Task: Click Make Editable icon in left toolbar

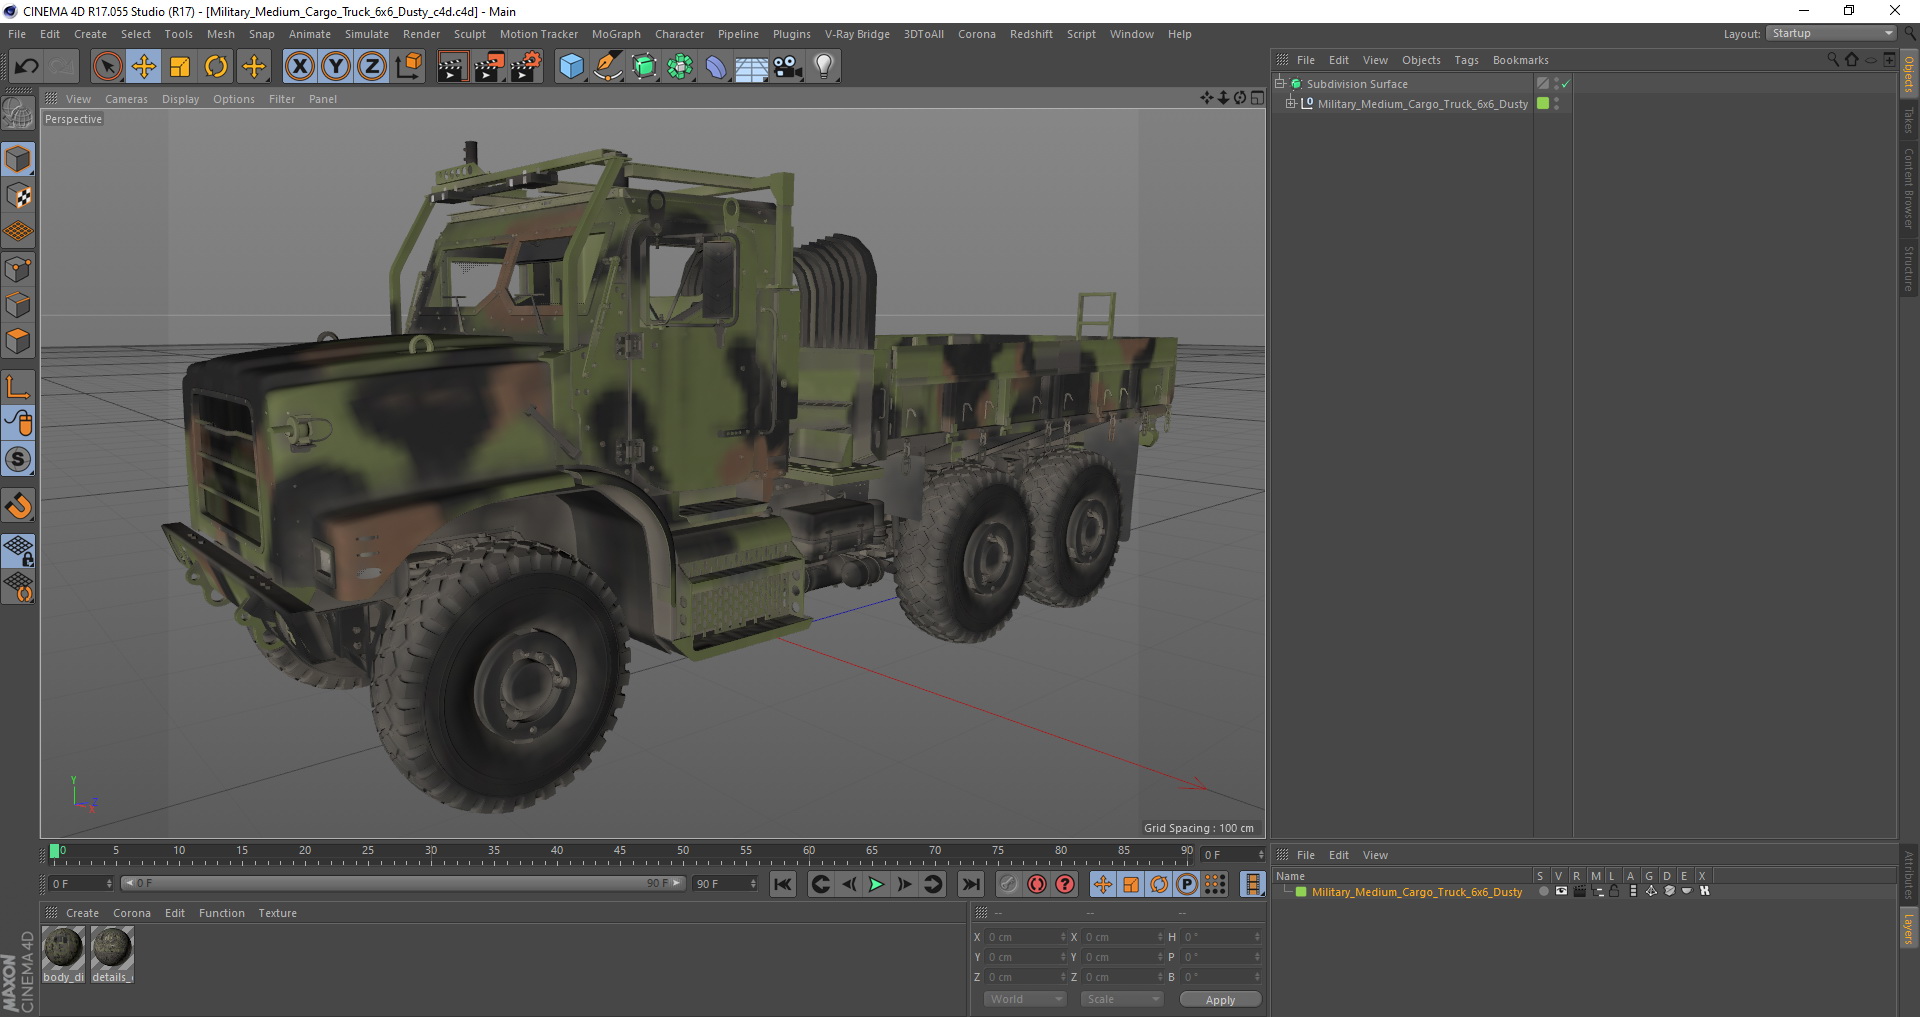Action: tap(18, 114)
